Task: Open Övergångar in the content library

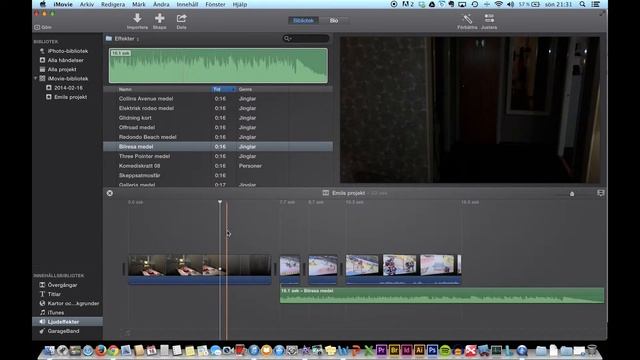Action: click(62, 285)
